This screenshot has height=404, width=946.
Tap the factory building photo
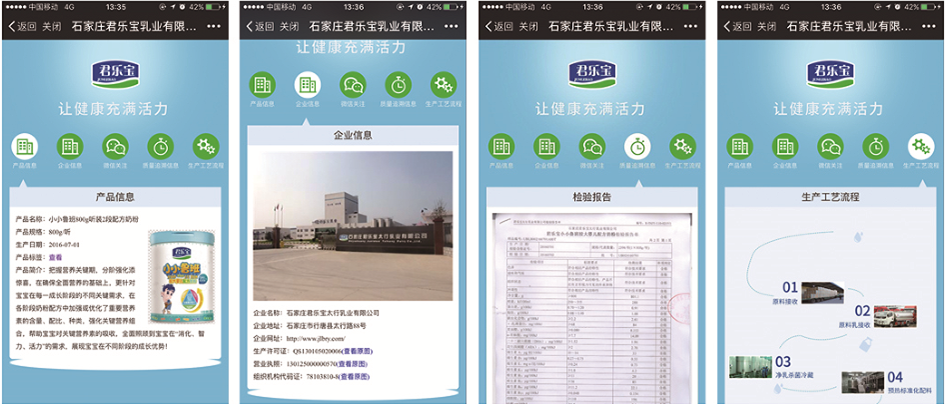click(x=352, y=226)
